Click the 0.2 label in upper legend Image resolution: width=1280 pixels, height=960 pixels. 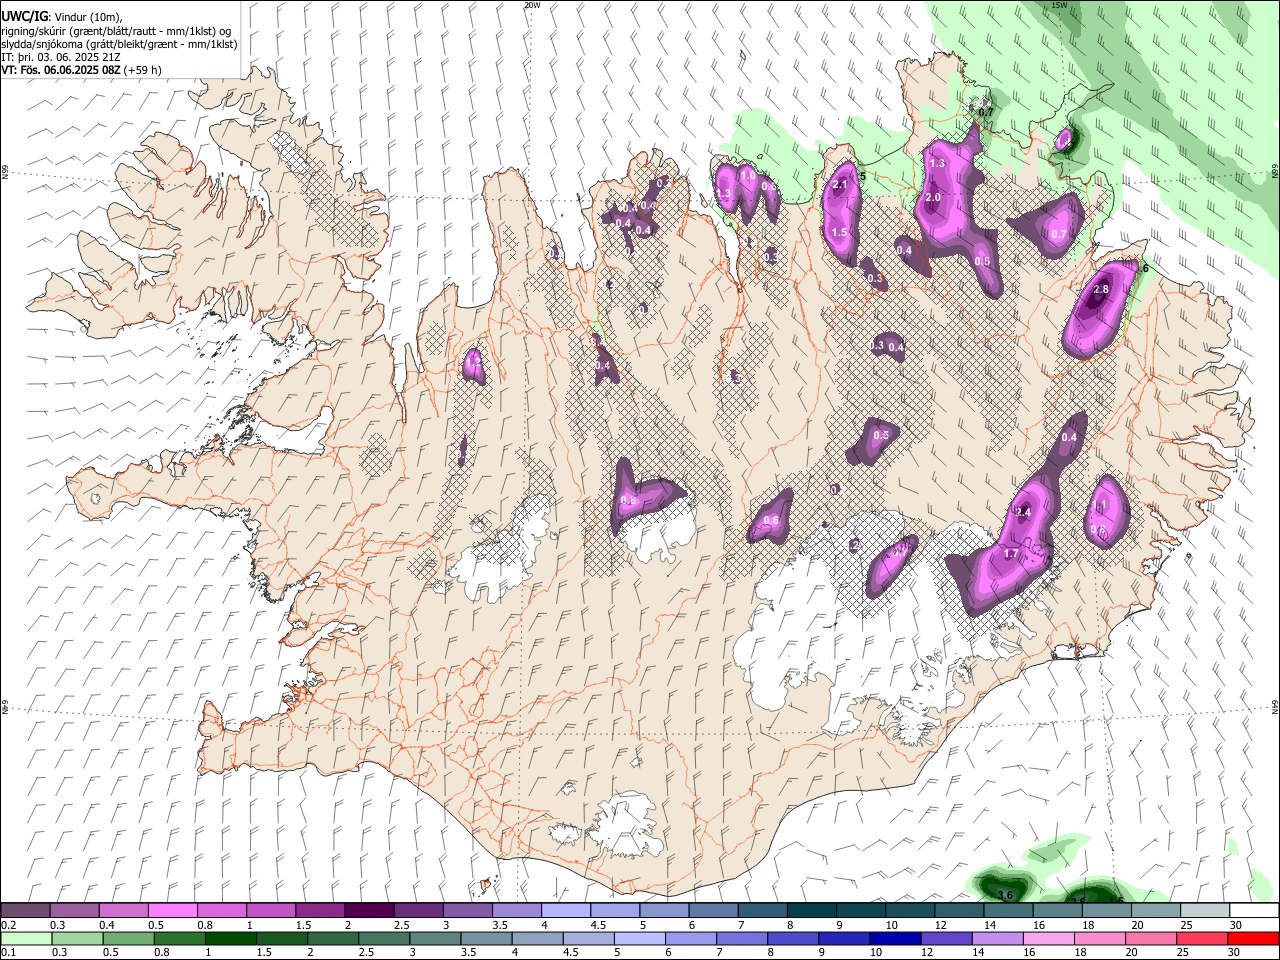[x=8, y=925]
